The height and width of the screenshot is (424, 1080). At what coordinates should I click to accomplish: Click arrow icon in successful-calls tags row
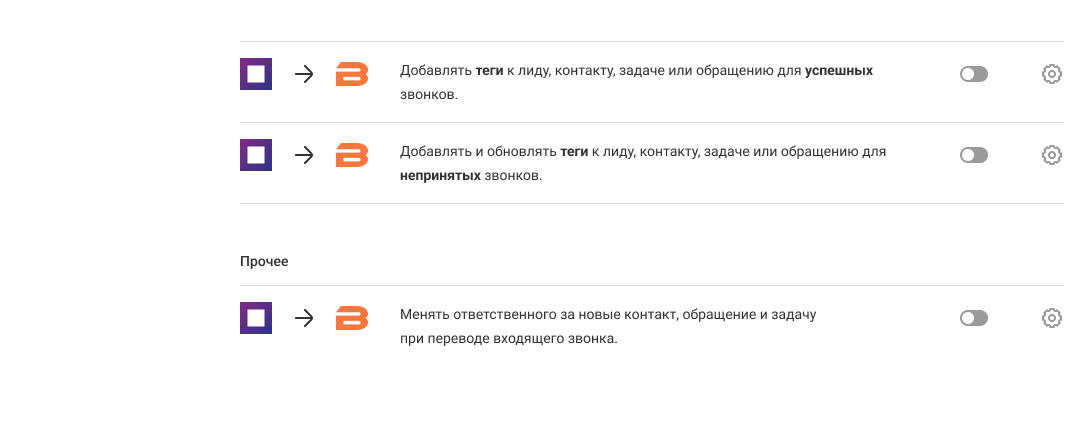(304, 74)
